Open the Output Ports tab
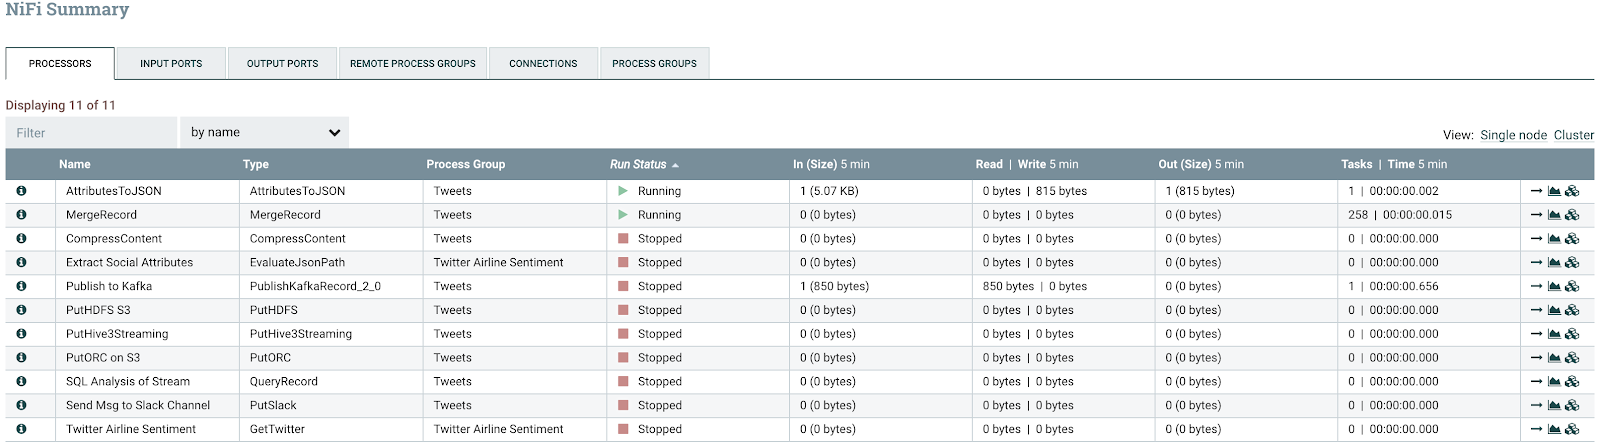The height and width of the screenshot is (444, 1600). point(282,63)
